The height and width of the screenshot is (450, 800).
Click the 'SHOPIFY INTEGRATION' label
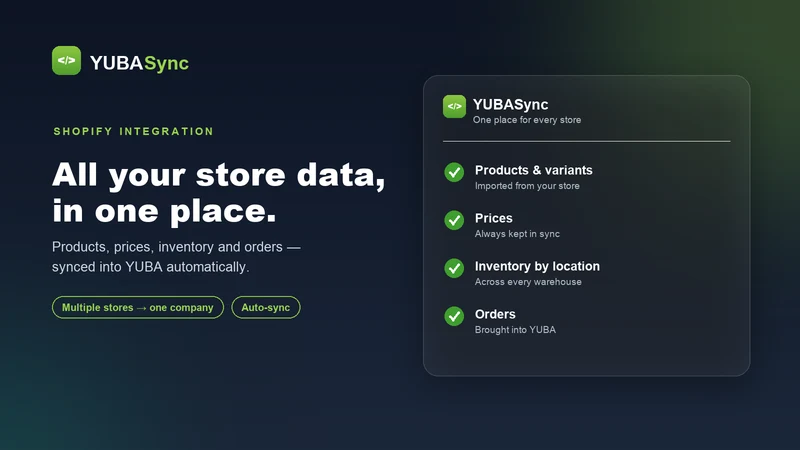134,131
